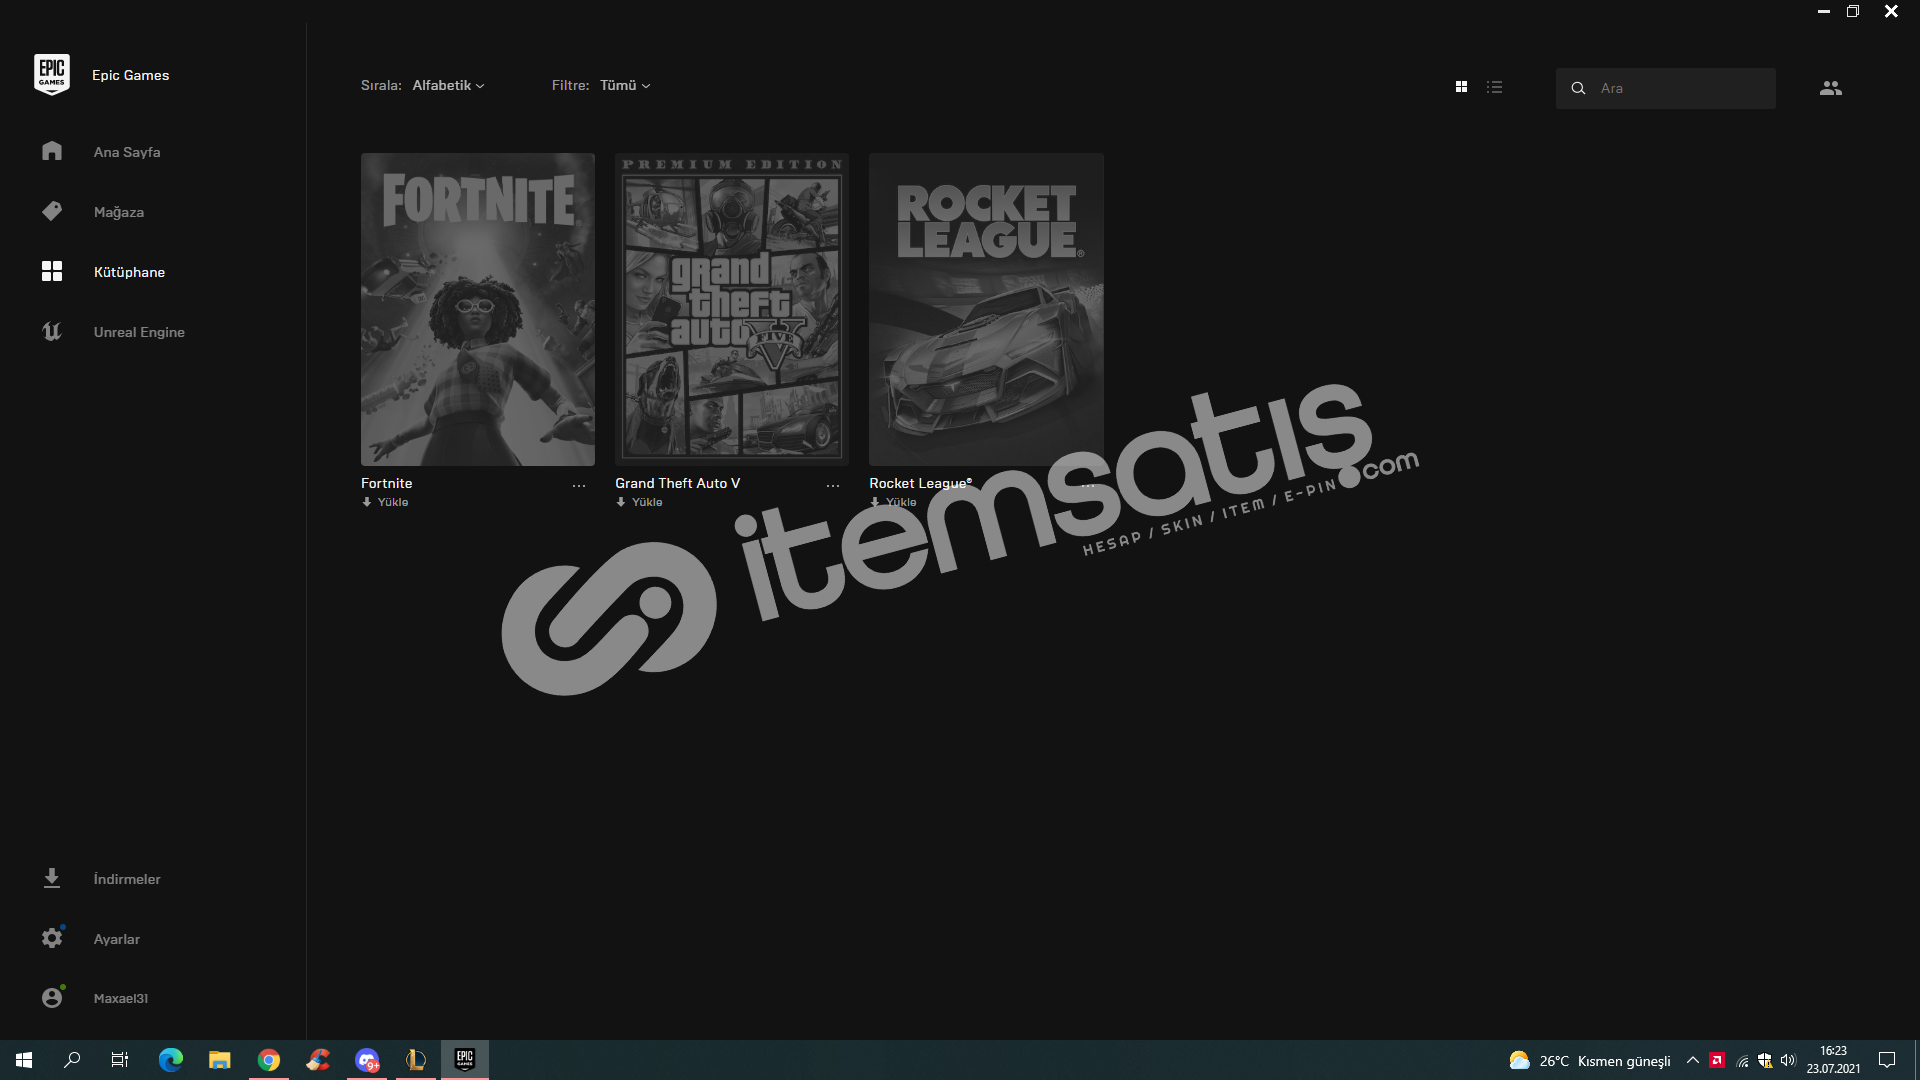Viewport: 1920px width, 1080px height.
Task: Open İndirmeler downloads page
Action: coord(127,879)
